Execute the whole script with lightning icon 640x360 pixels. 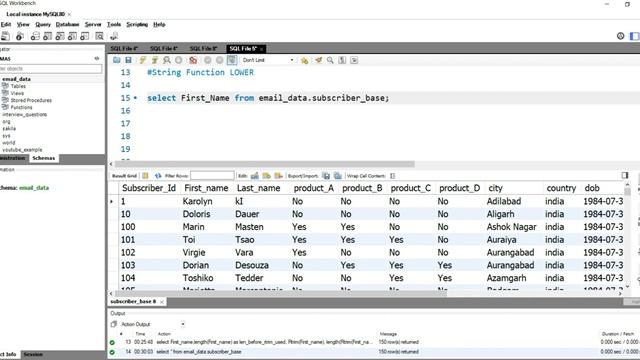click(x=142, y=60)
